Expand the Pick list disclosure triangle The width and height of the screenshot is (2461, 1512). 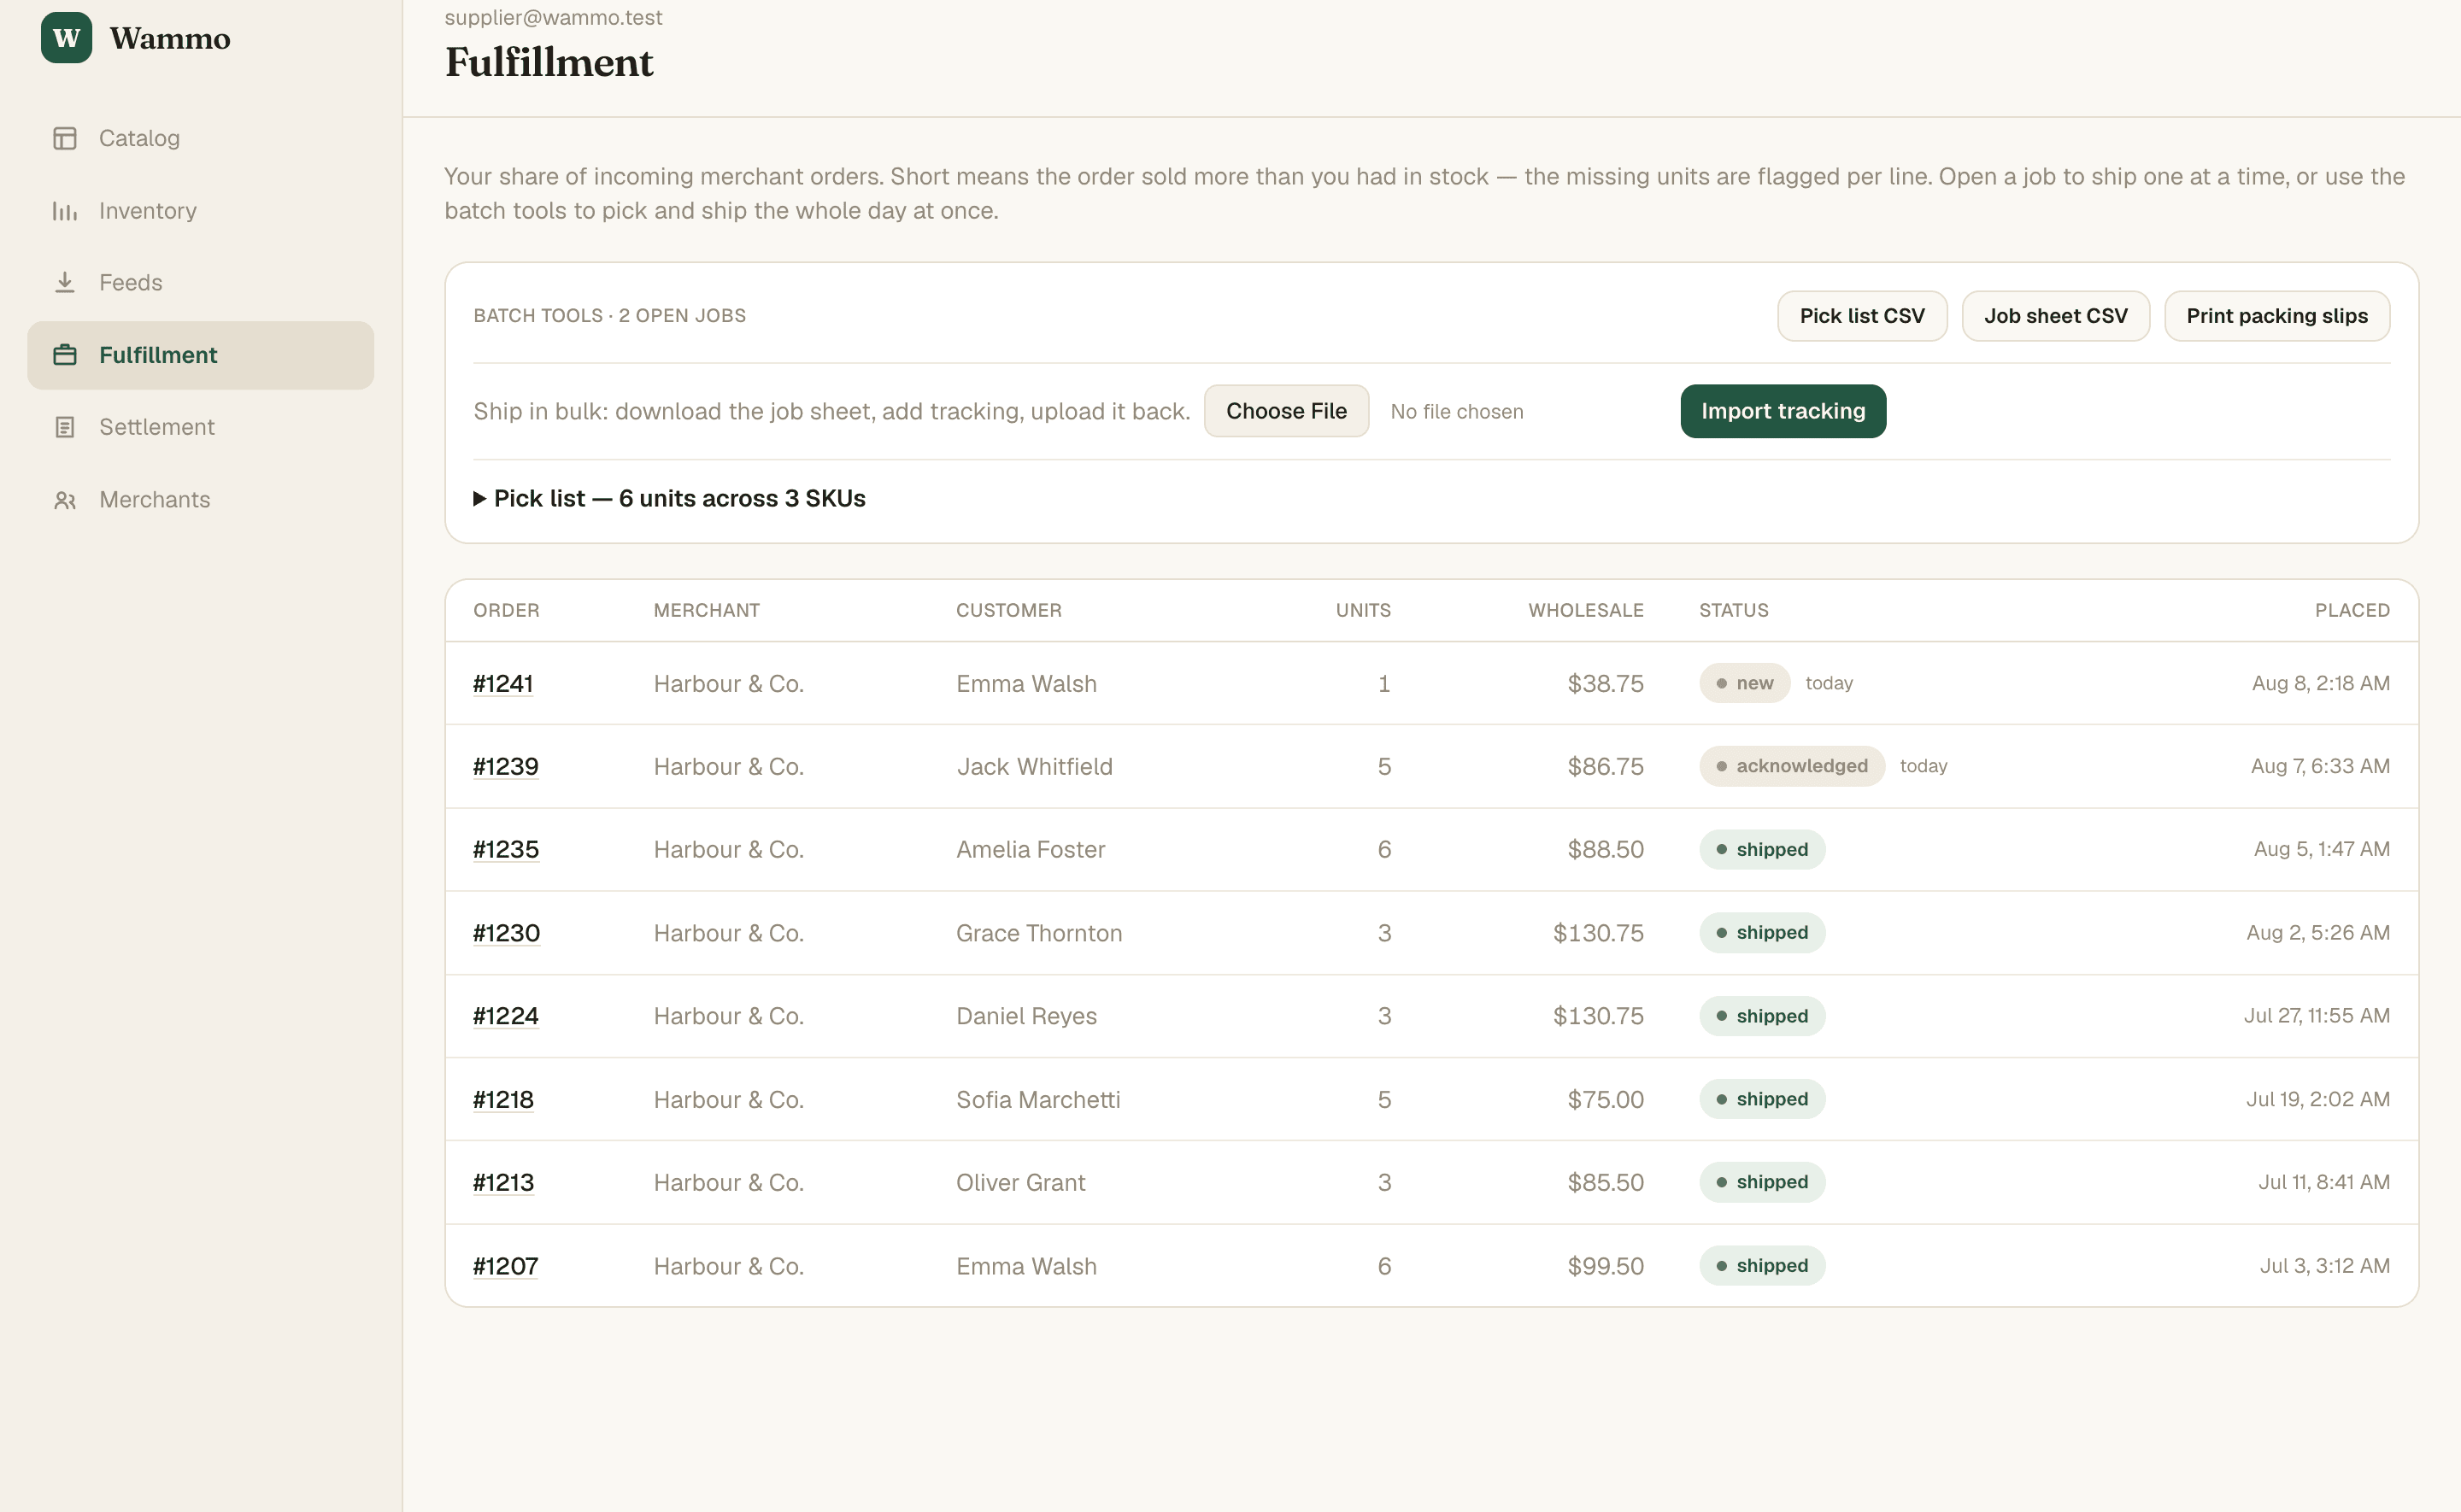pos(479,498)
